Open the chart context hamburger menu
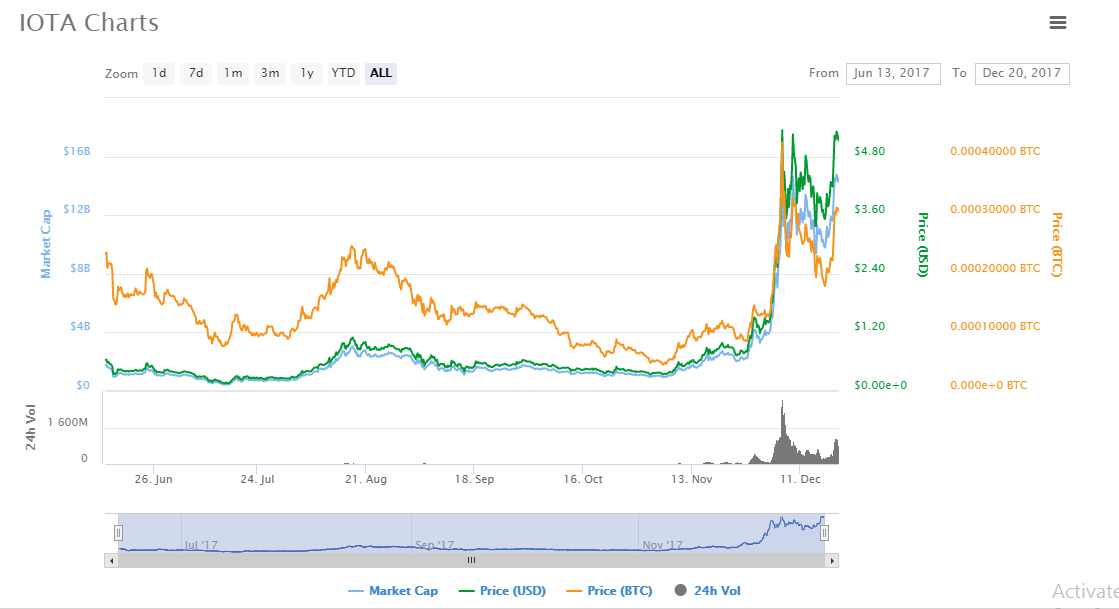The image size is (1119, 609). 1058,23
